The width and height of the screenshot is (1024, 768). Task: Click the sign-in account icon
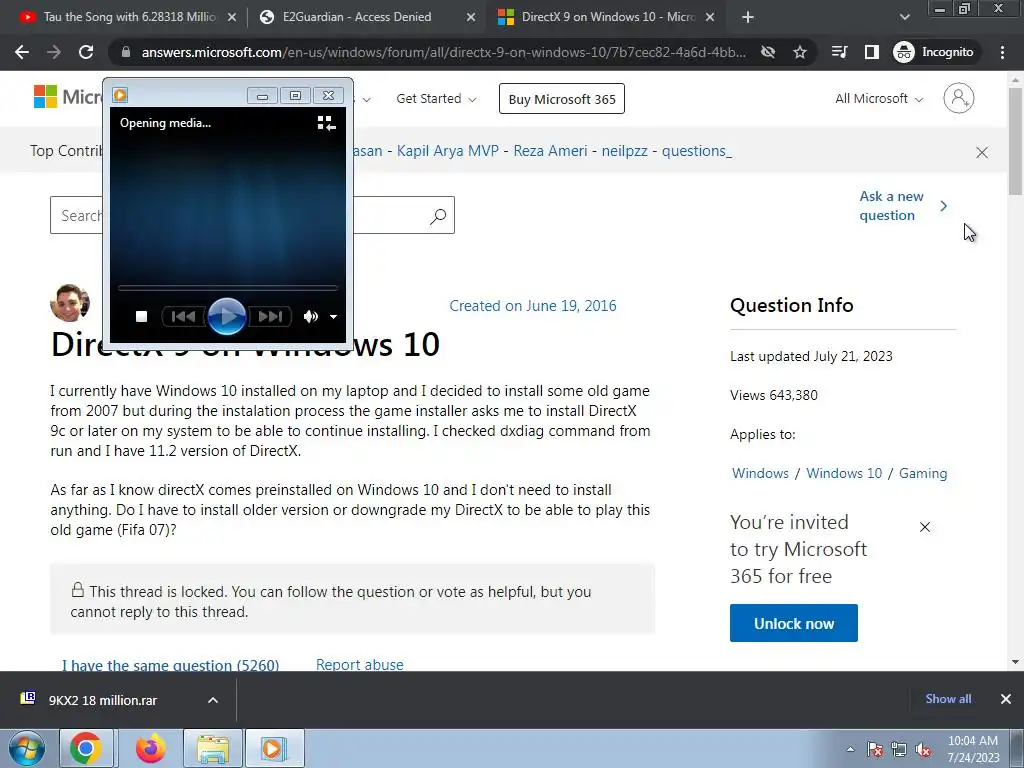click(x=959, y=98)
